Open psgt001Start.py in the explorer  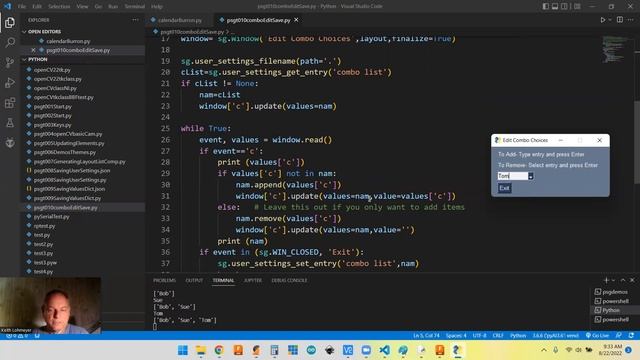pyautogui.click(x=53, y=107)
